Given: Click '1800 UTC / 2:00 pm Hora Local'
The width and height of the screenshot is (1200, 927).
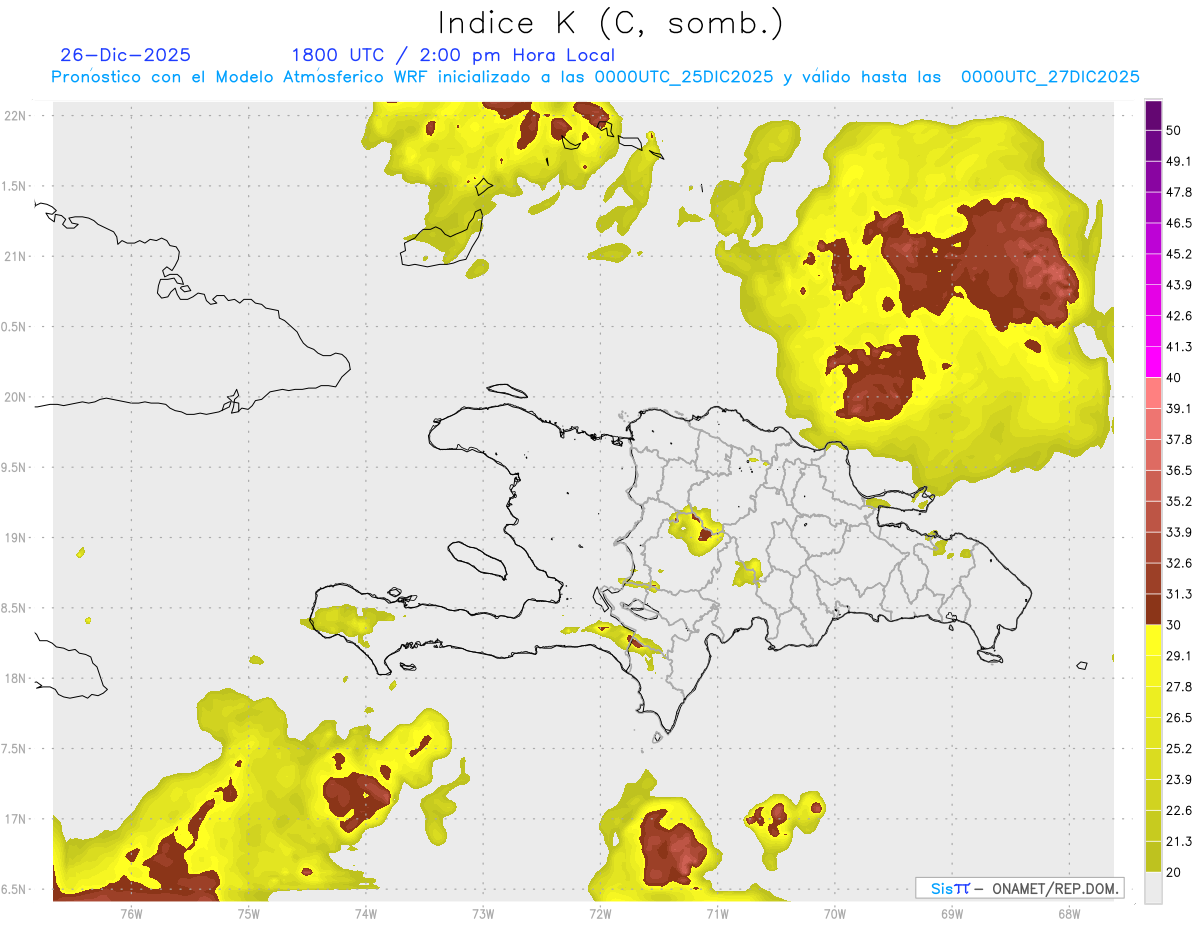Looking at the screenshot, I should tap(453, 55).
